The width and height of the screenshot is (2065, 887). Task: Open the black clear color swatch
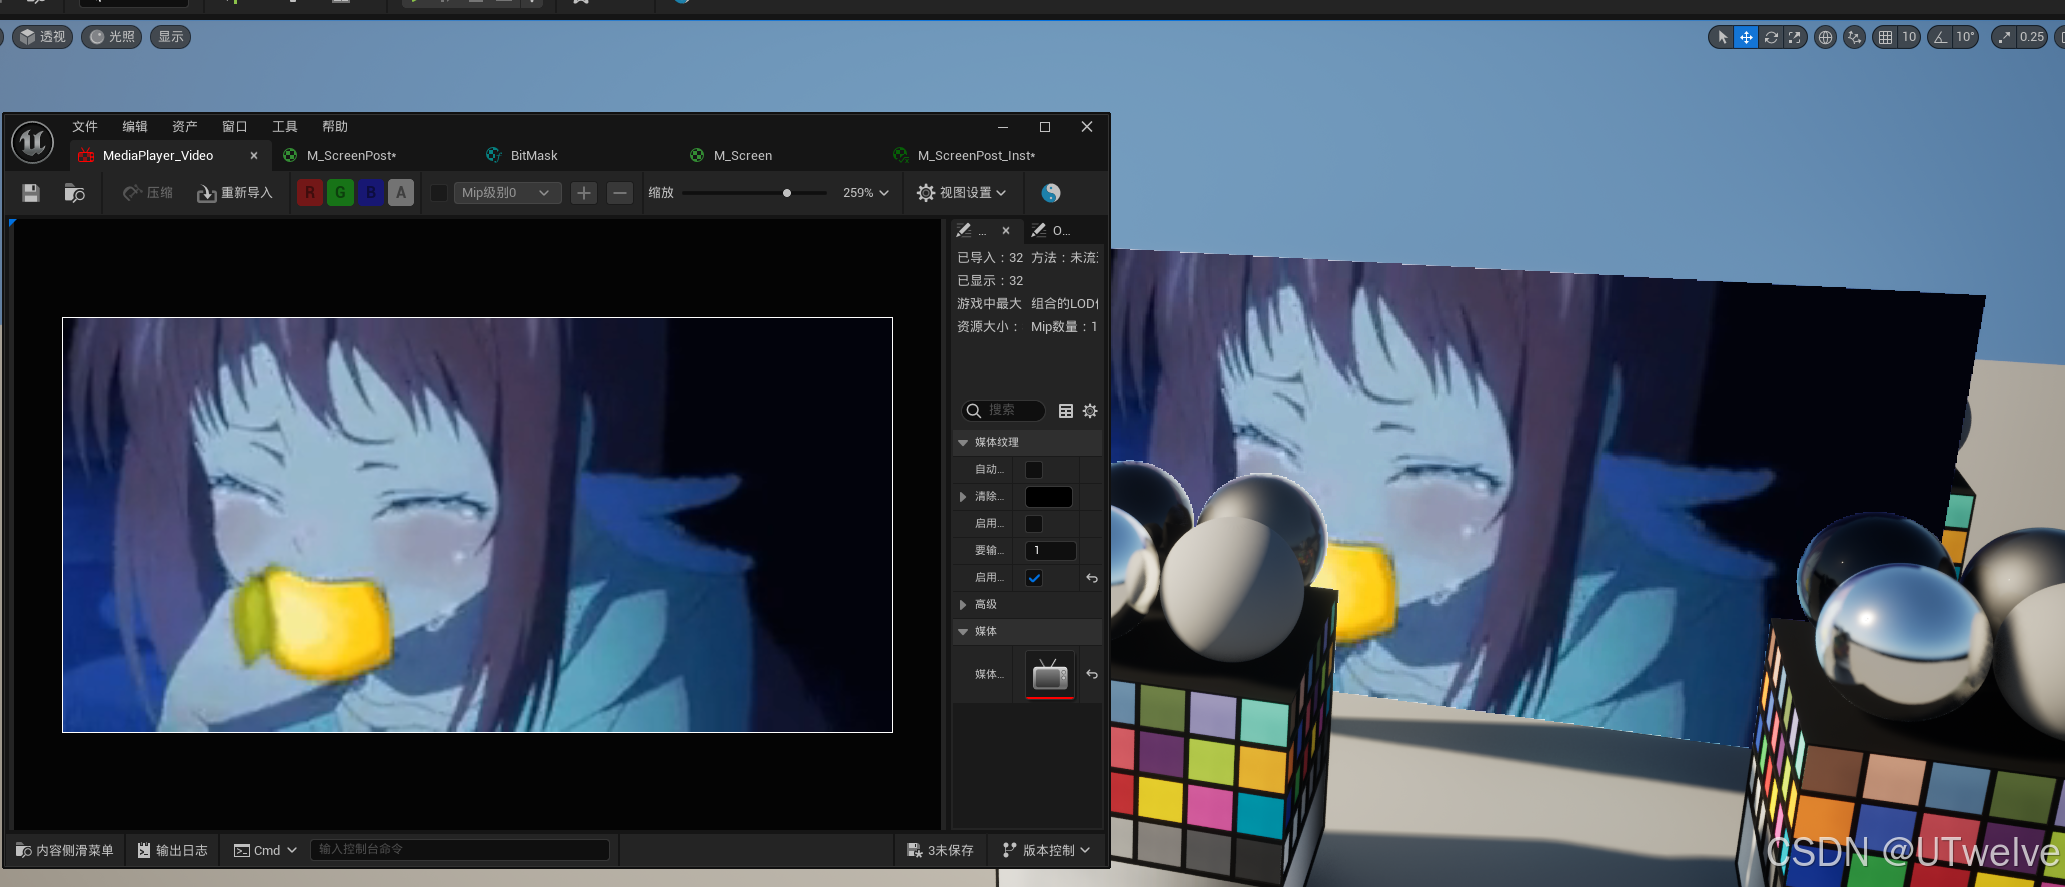coord(1049,497)
